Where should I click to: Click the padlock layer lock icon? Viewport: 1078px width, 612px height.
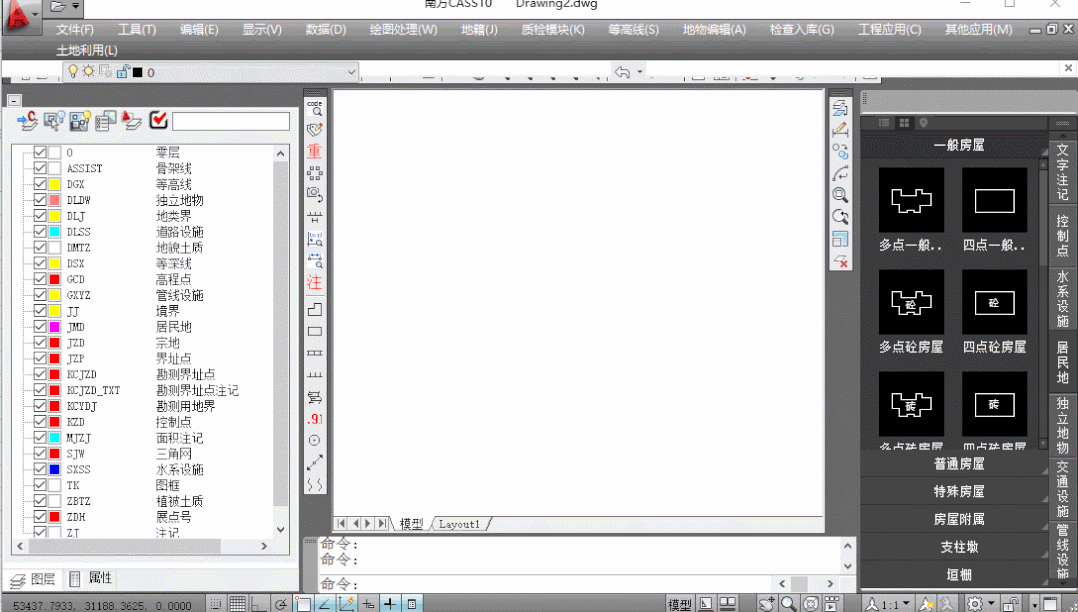coord(122,72)
